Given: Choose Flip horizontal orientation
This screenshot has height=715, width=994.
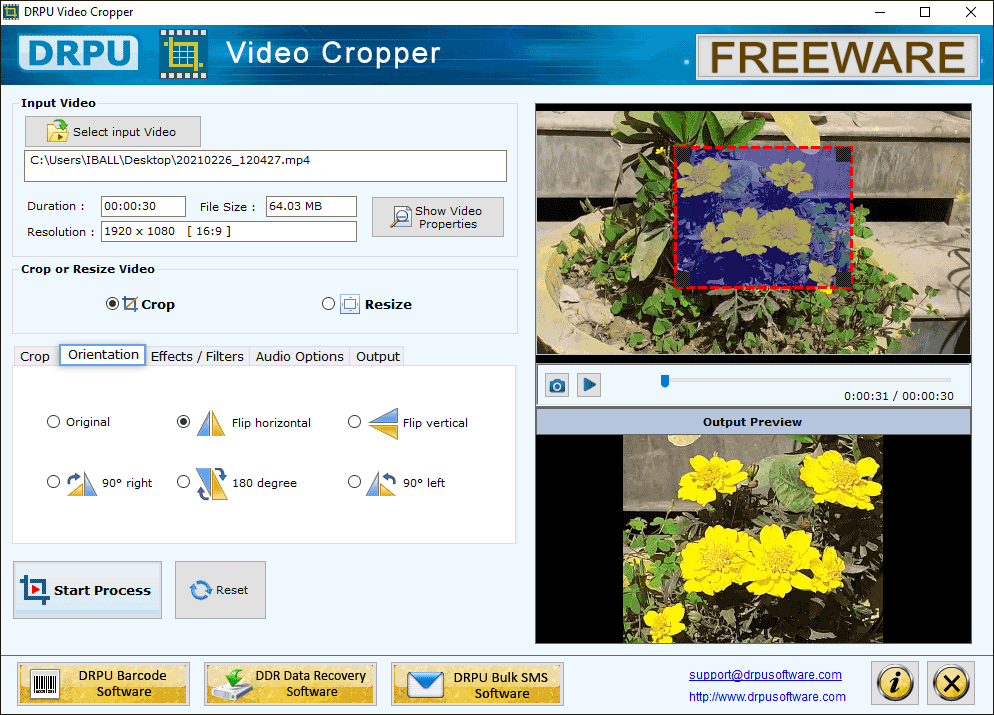Looking at the screenshot, I should click(x=183, y=422).
